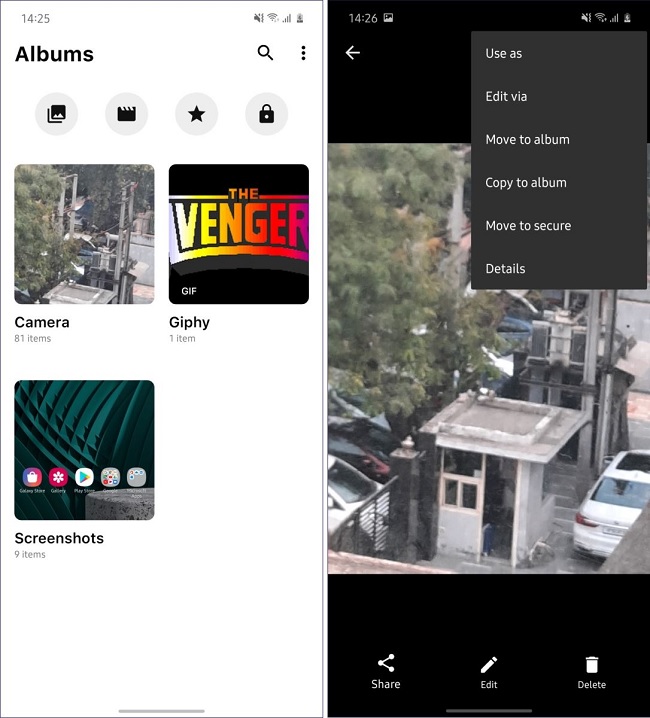This screenshot has height=718, width=650.
Task: Open the locked secure folder icon
Action: [x=266, y=114]
